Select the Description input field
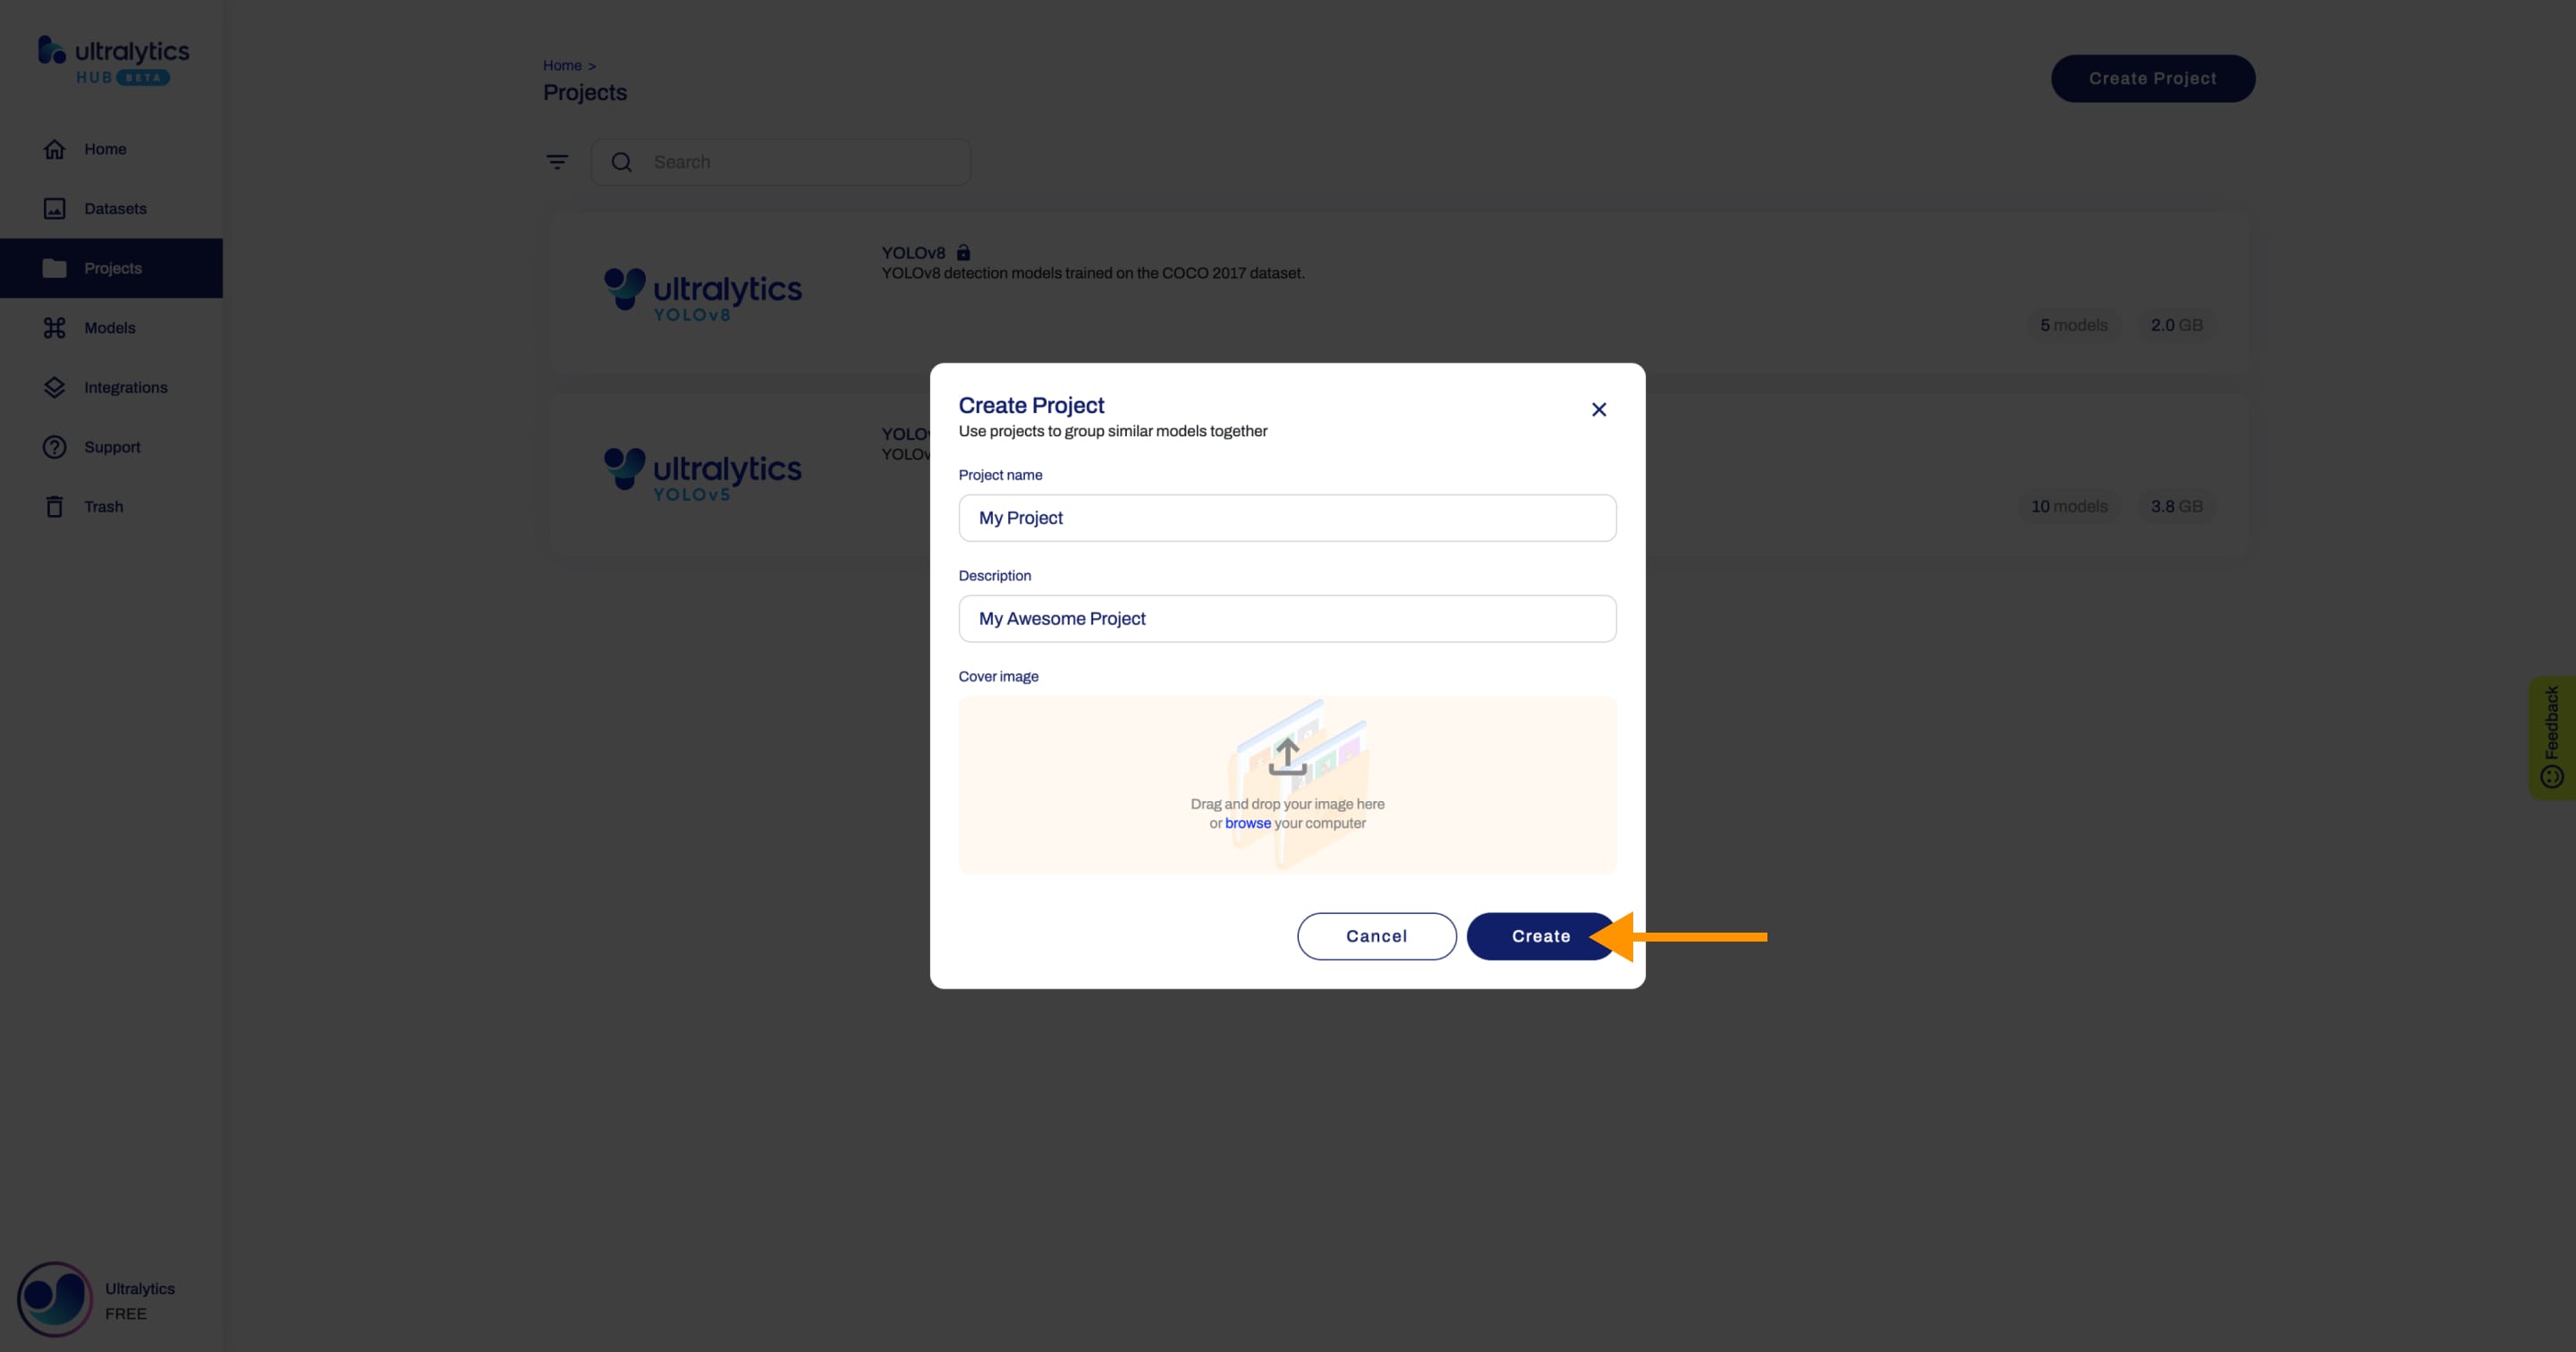 coord(1288,618)
